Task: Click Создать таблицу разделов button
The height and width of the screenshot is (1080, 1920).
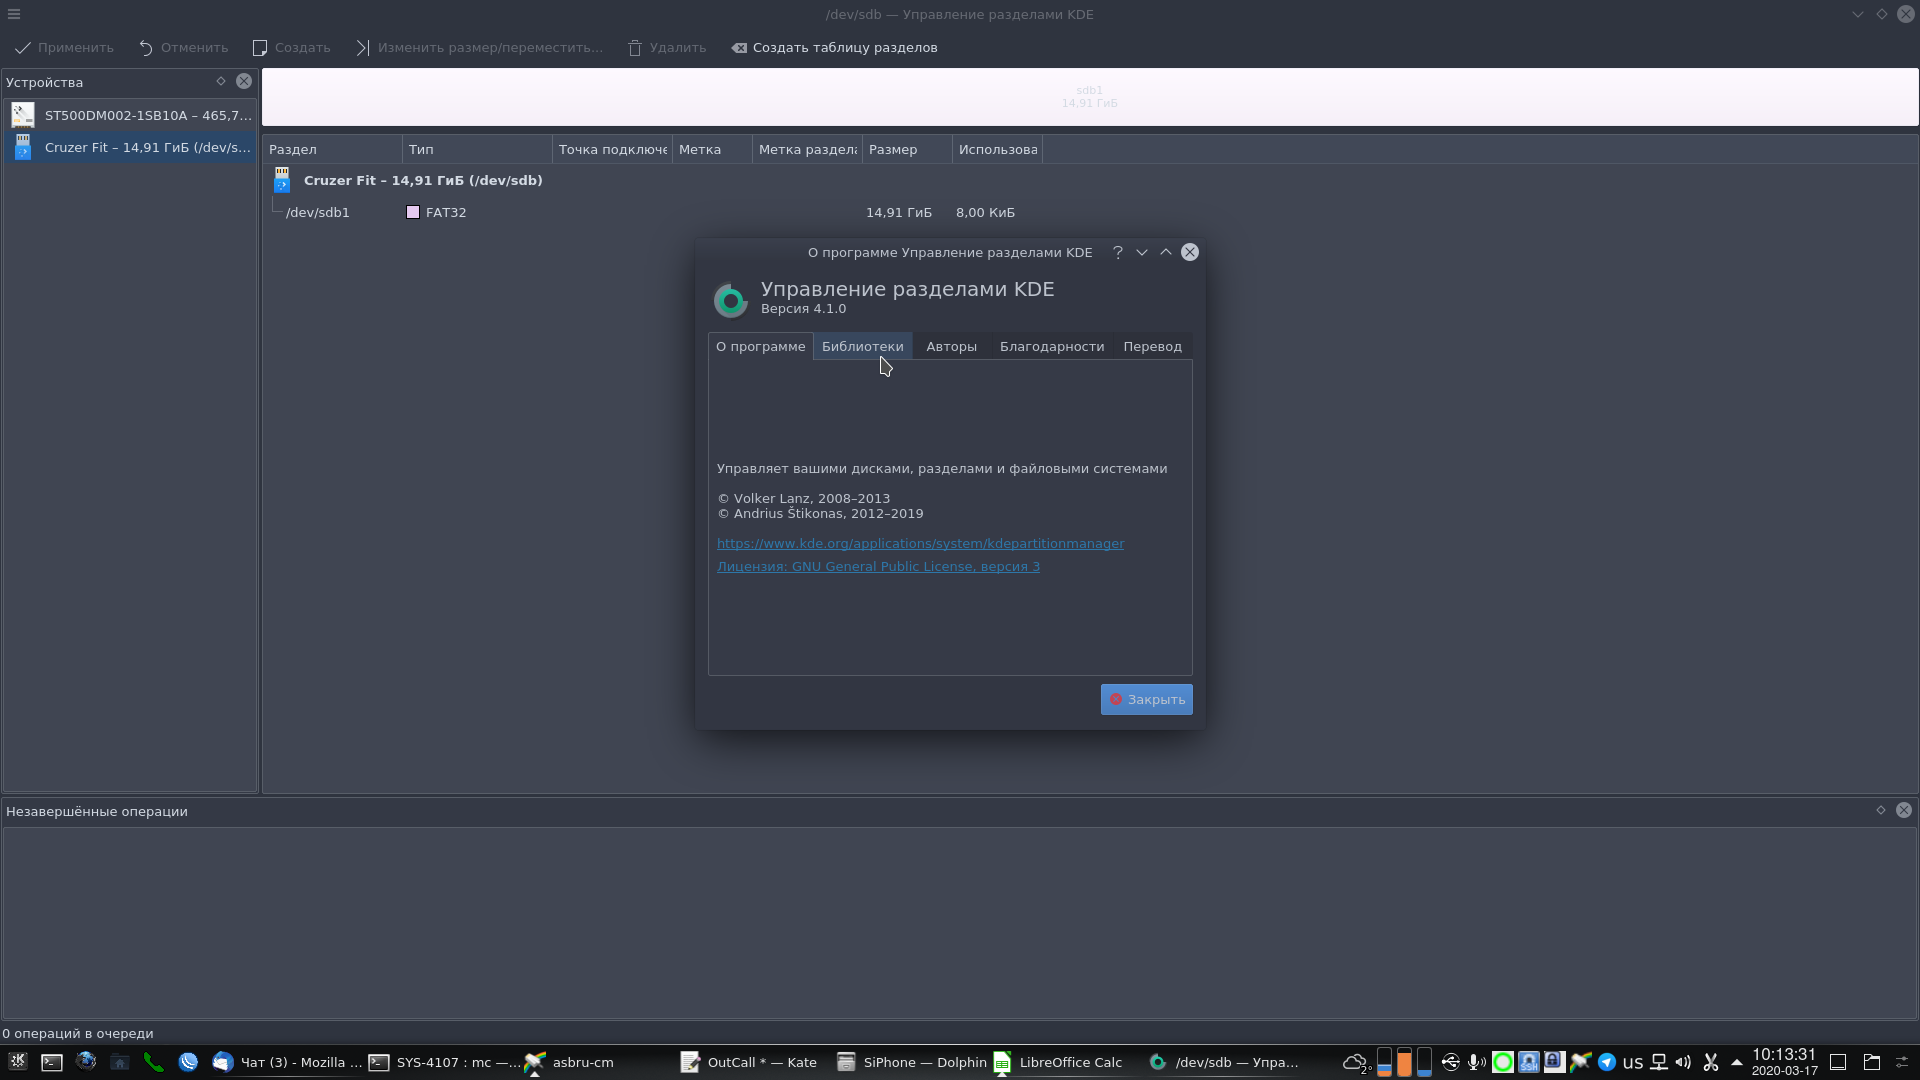Action: coord(834,47)
